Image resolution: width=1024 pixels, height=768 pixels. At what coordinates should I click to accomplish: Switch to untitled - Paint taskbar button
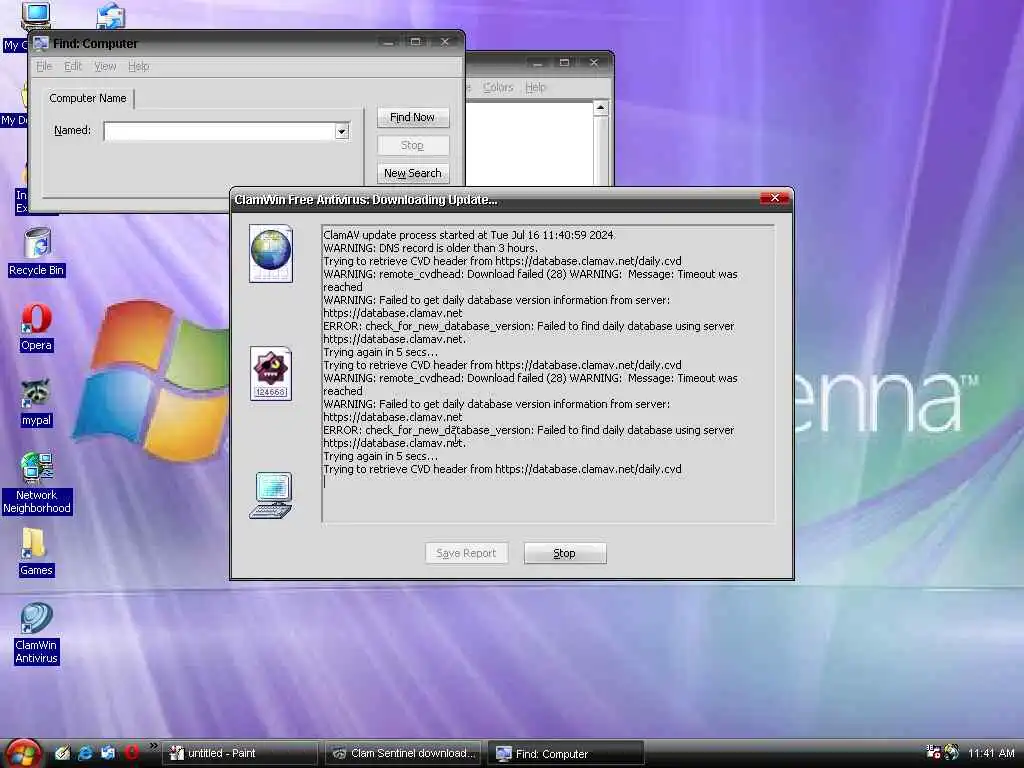point(240,754)
